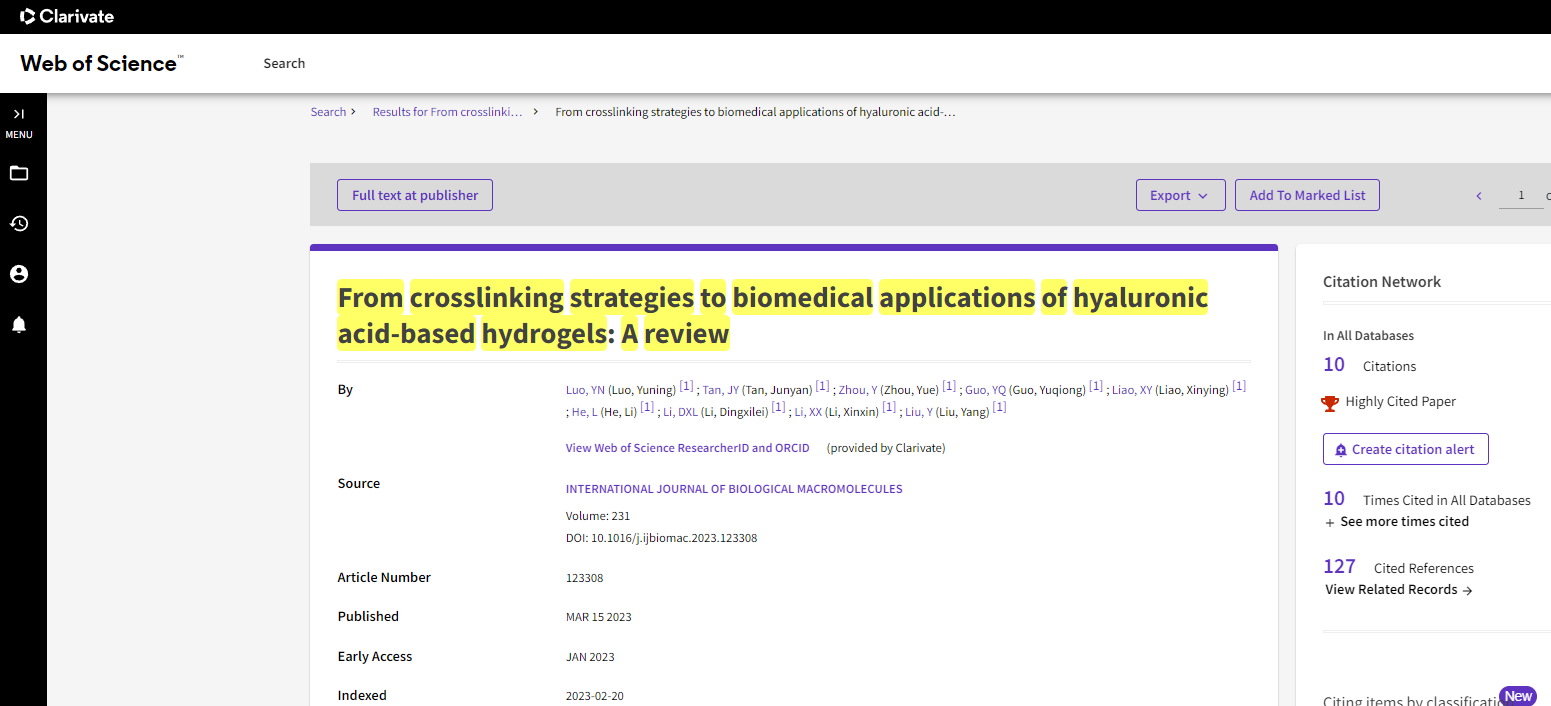Click Create citation alert button
Viewport: 1551px width, 706px height.
point(1405,449)
